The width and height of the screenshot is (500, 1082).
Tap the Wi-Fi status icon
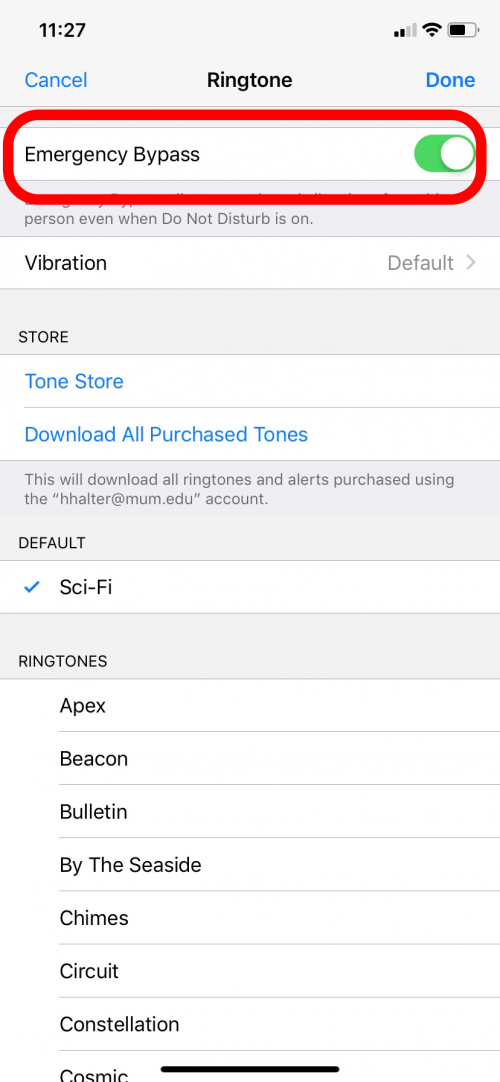(432, 30)
